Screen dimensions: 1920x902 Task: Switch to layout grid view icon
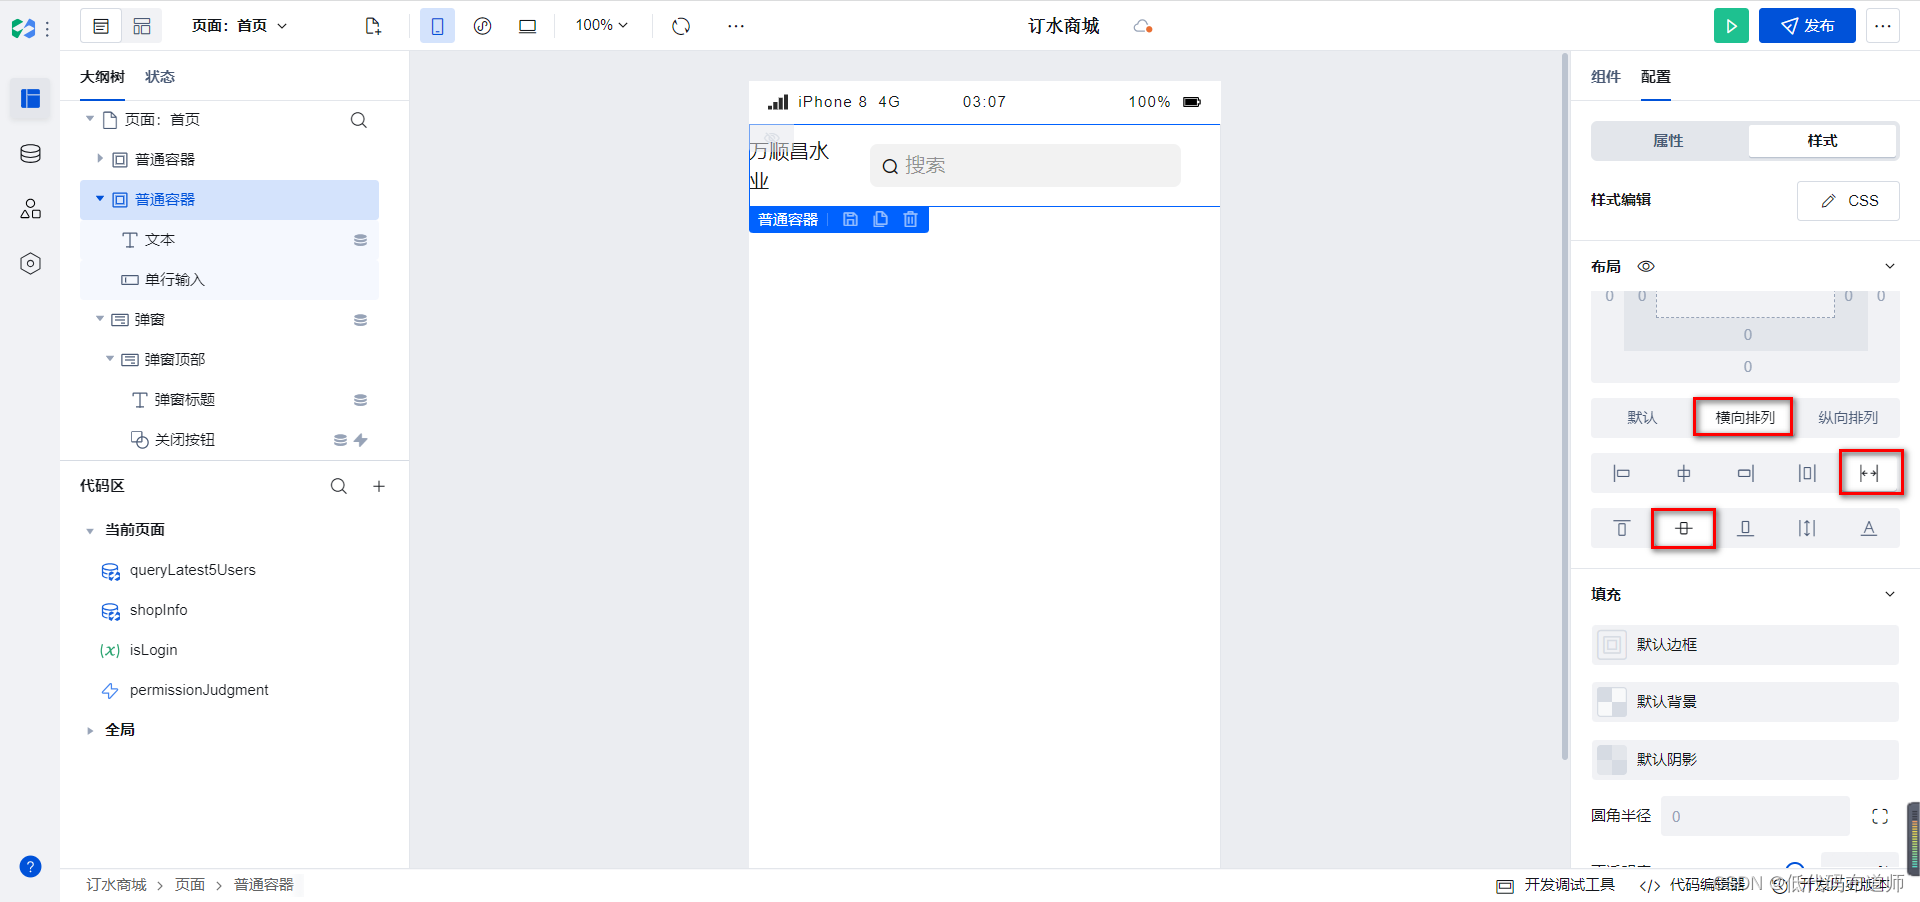point(142,26)
